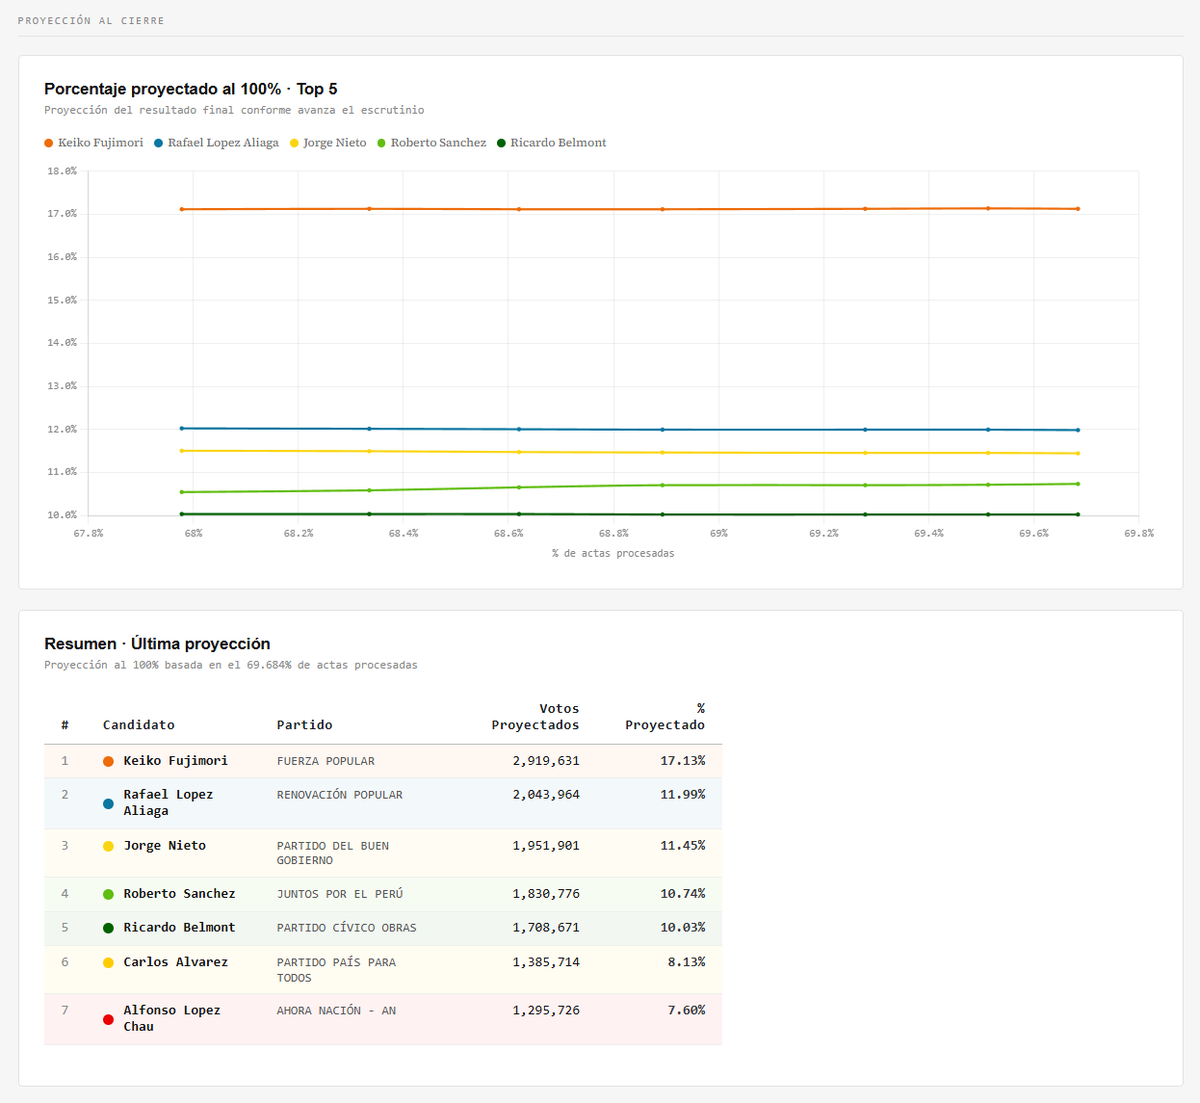
Task: Toggle Keiko Fujimori series in chart legend
Action: (x=94, y=143)
